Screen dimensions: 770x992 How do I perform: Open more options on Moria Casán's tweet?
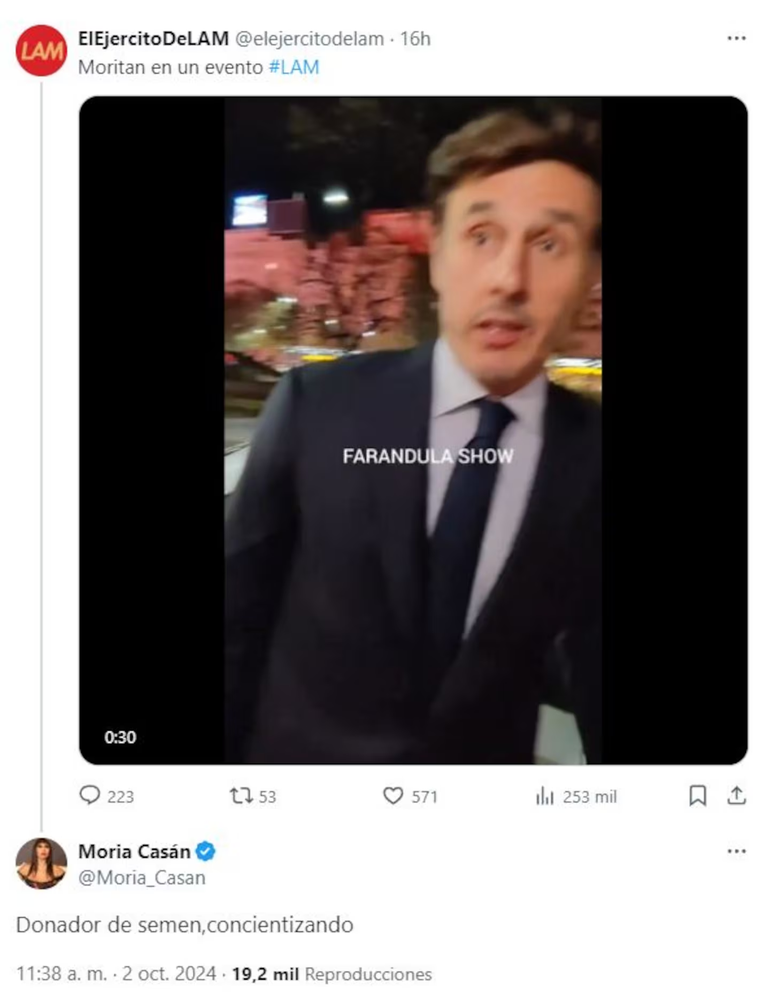[x=736, y=851]
